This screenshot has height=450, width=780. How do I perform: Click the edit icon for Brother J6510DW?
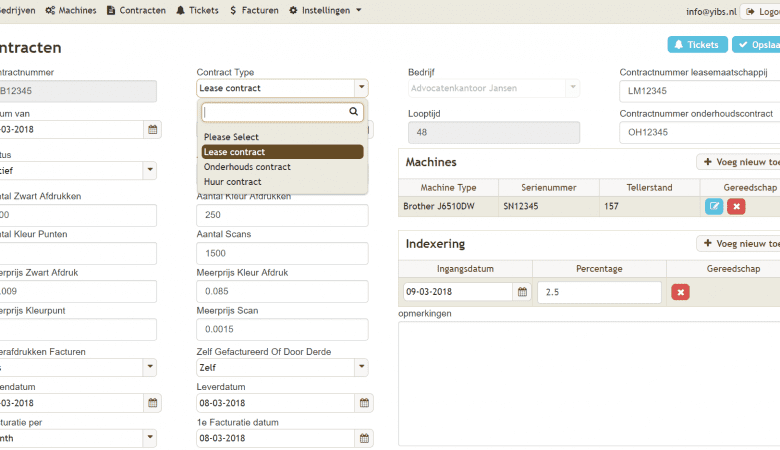pyautogui.click(x=714, y=206)
